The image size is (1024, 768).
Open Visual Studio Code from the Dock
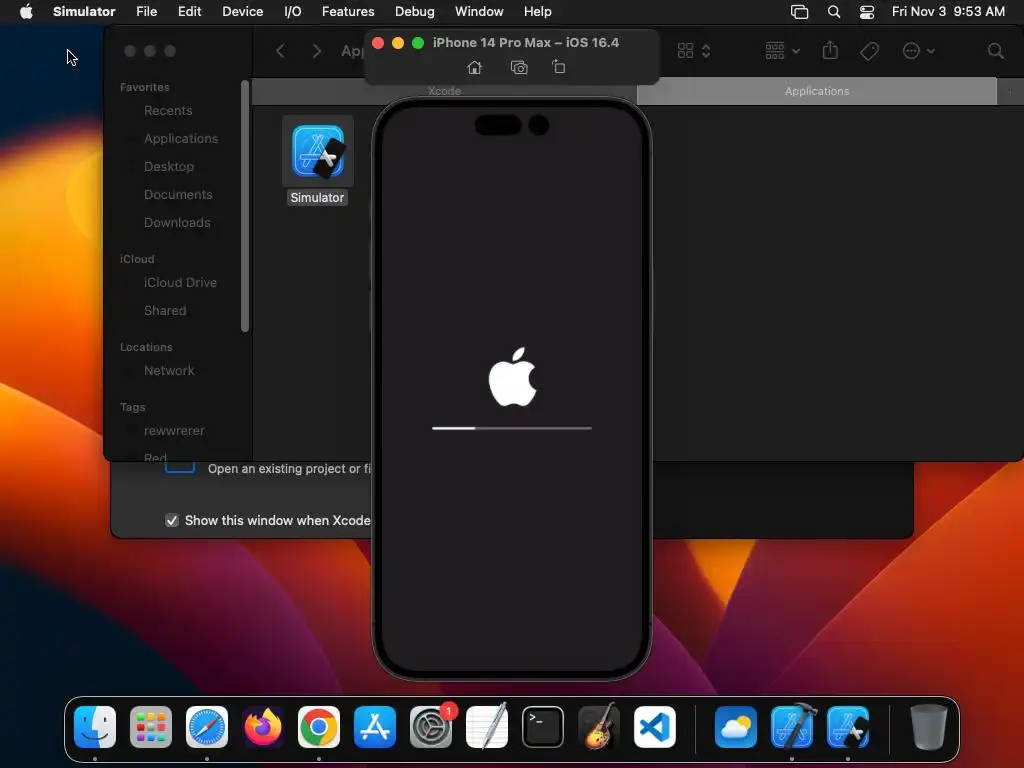[x=655, y=727]
